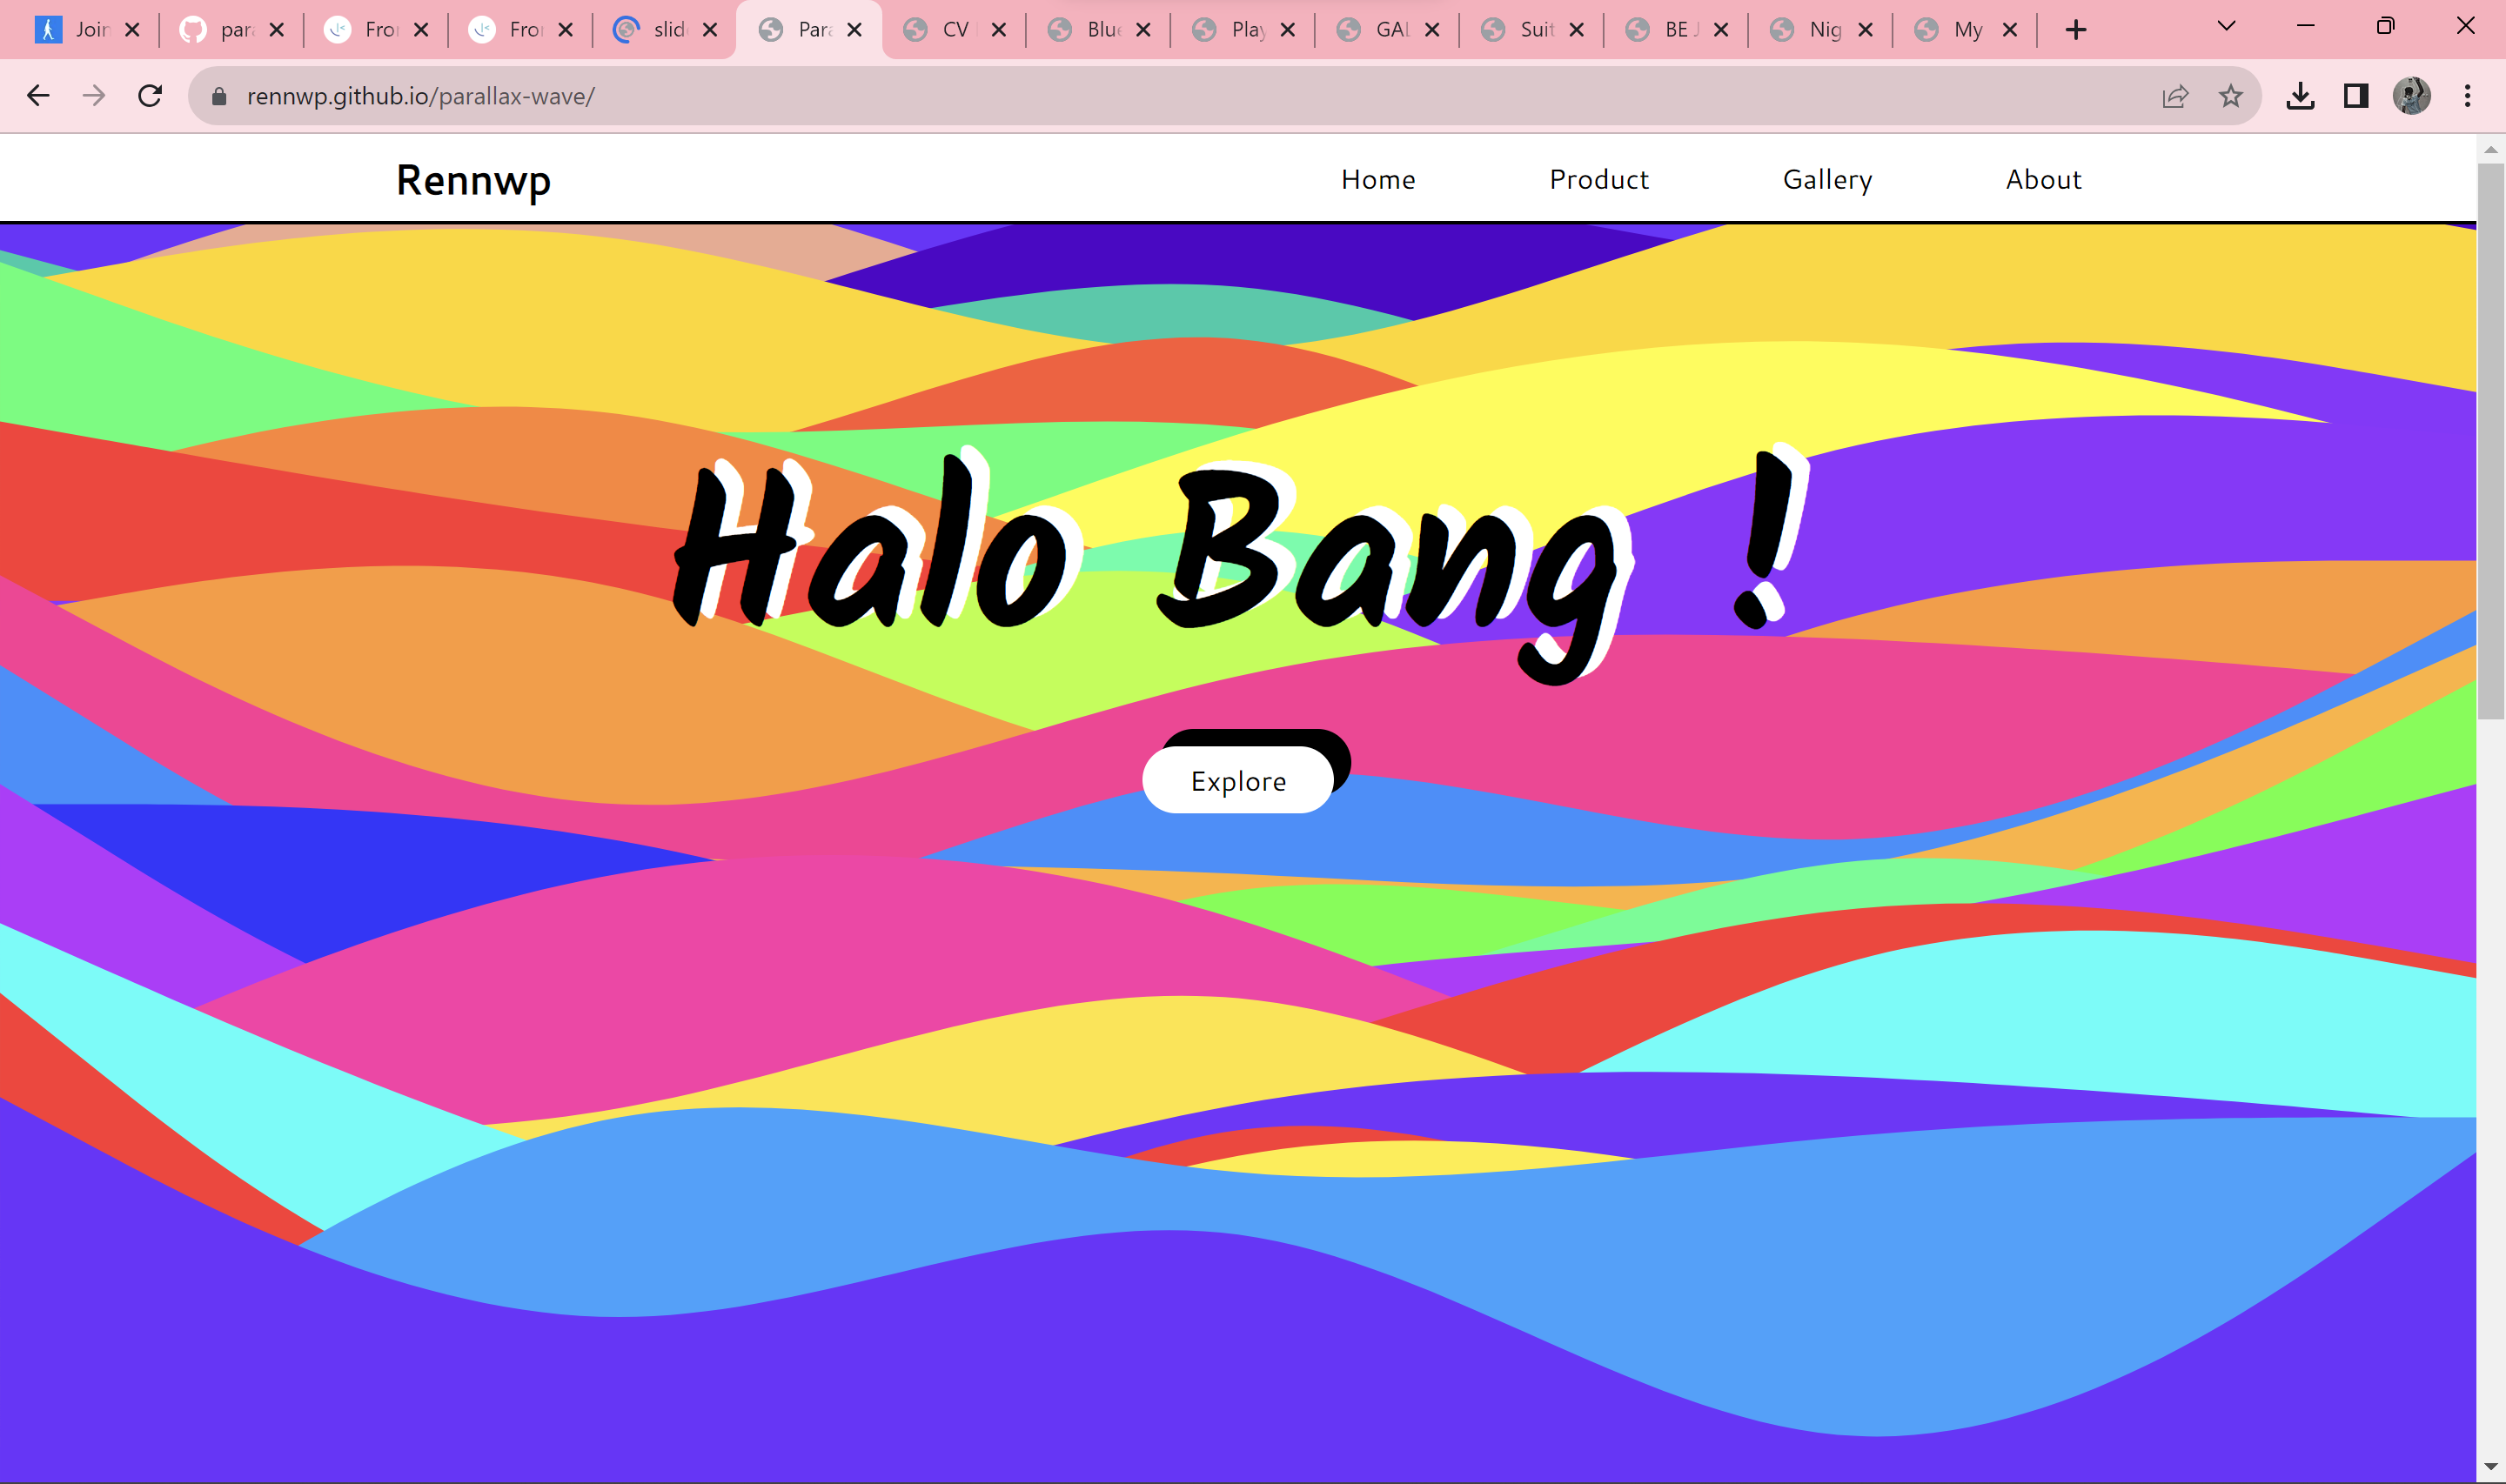Image resolution: width=2506 pixels, height=1484 pixels.
Task: Click the browser forward arrow
Action: coord(94,96)
